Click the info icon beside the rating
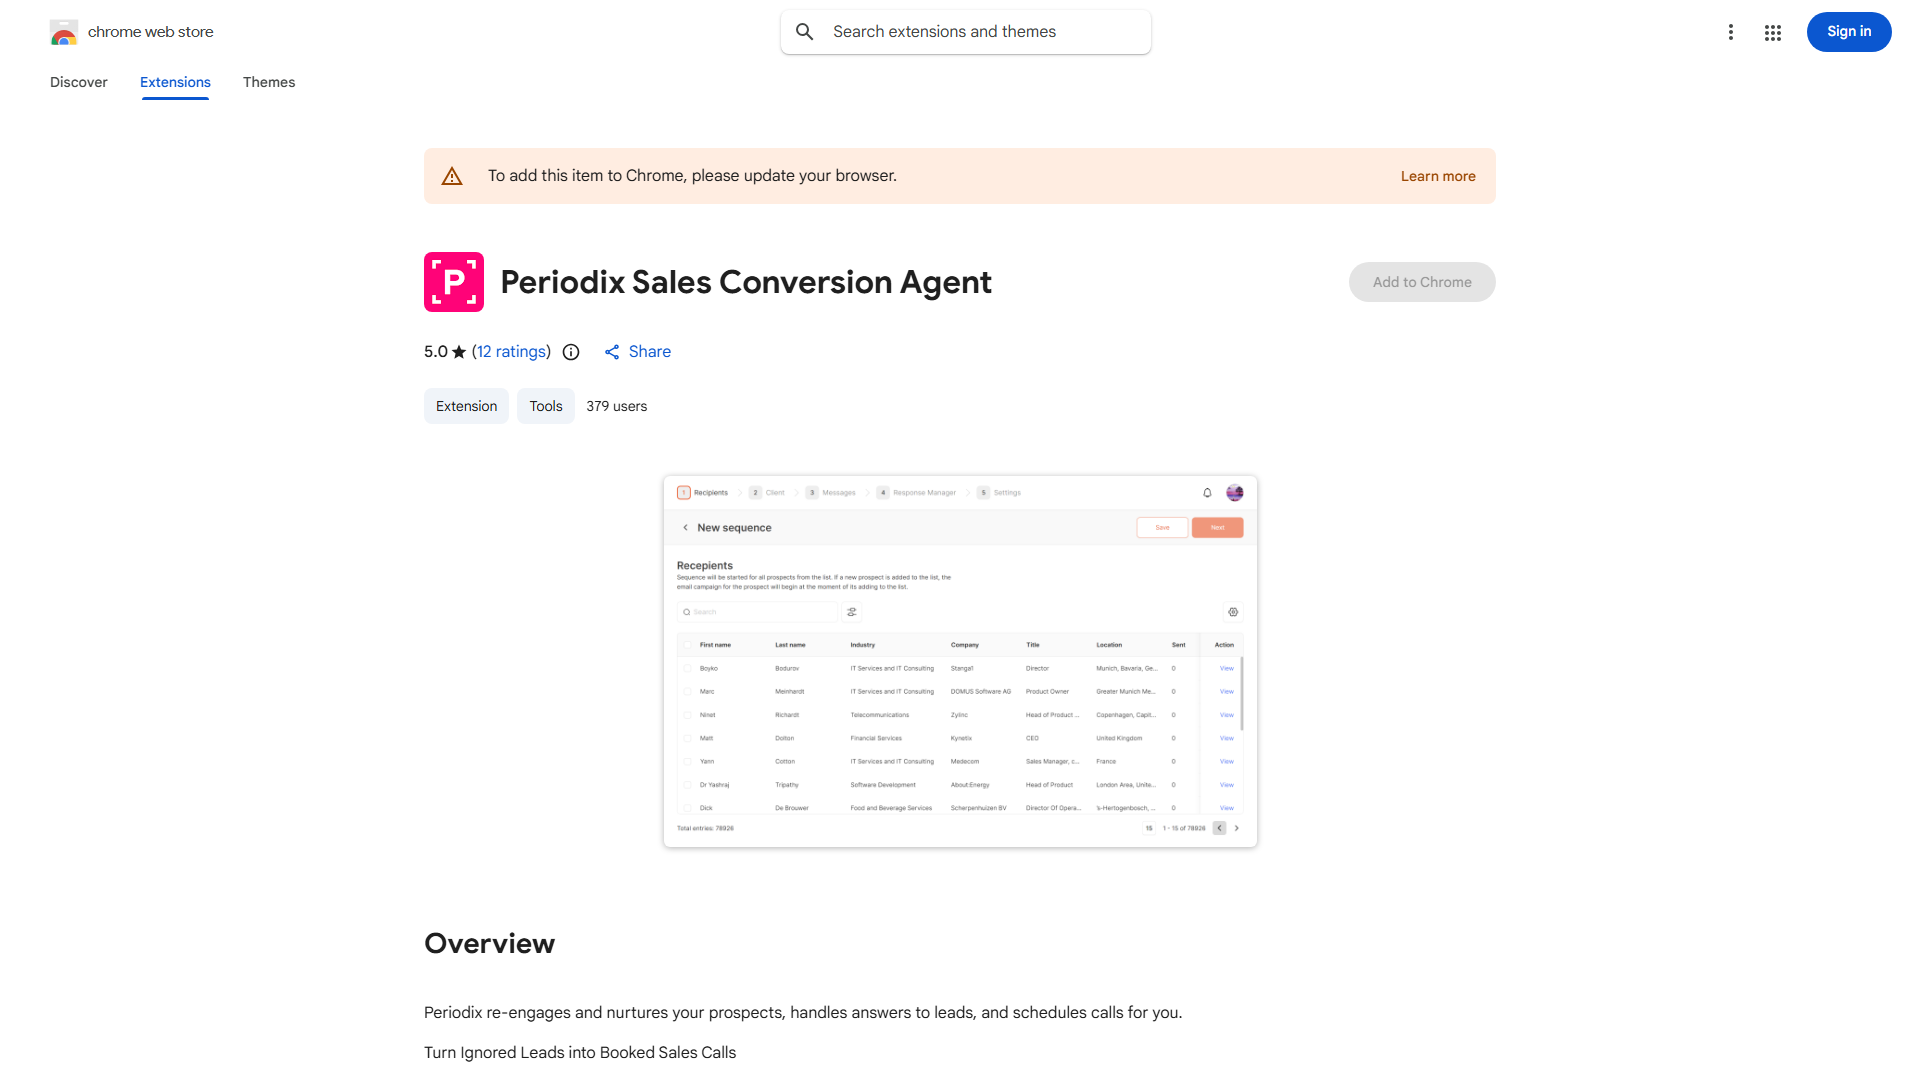This screenshot has height=1080, width=1920. pyautogui.click(x=570, y=352)
